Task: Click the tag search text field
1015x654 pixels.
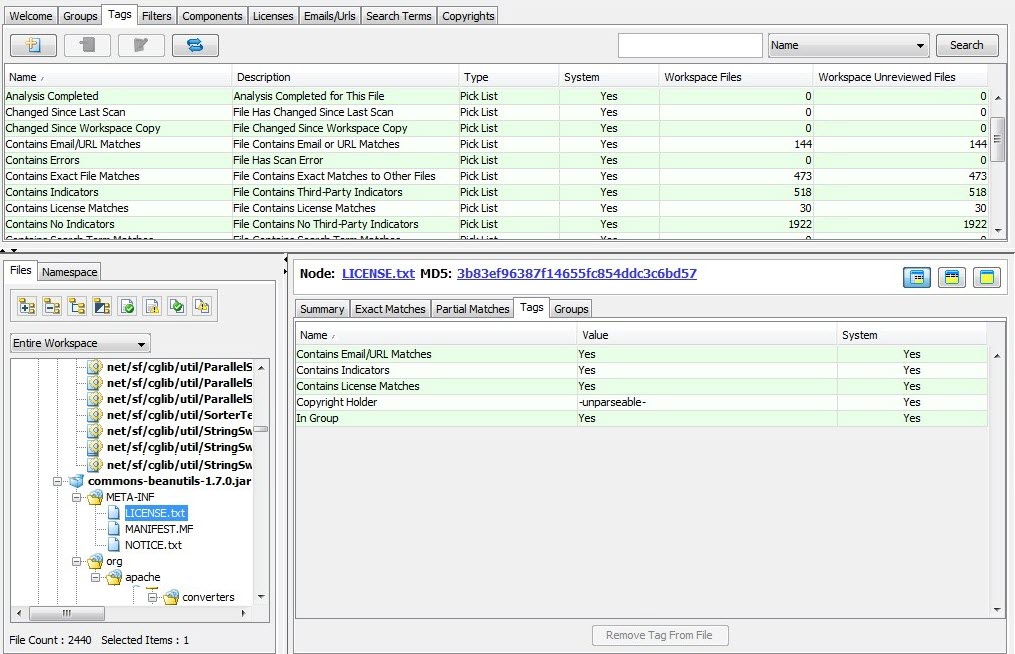Action: (690, 45)
